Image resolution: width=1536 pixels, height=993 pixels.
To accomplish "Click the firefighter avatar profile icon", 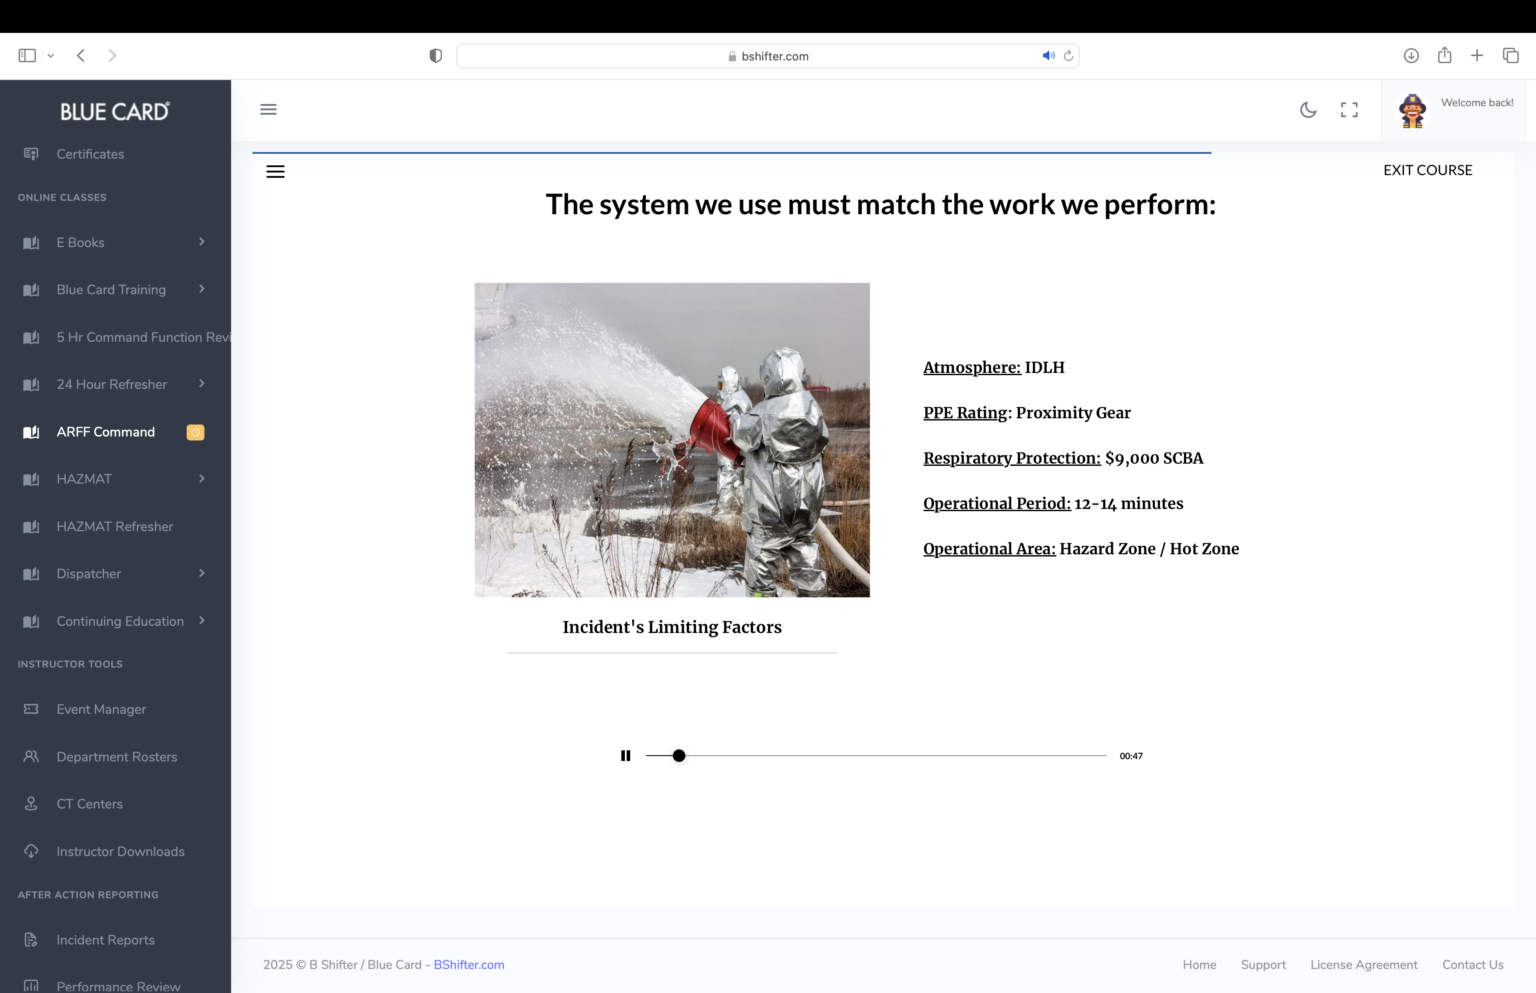I will (1412, 111).
